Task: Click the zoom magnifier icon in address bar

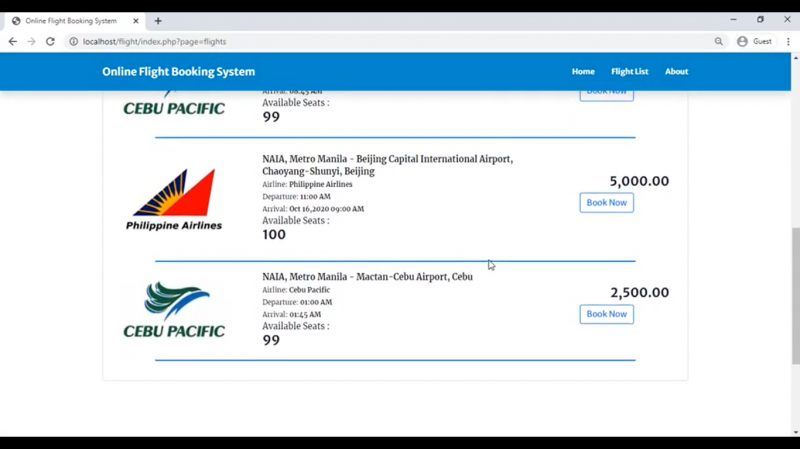Action: 718,41
